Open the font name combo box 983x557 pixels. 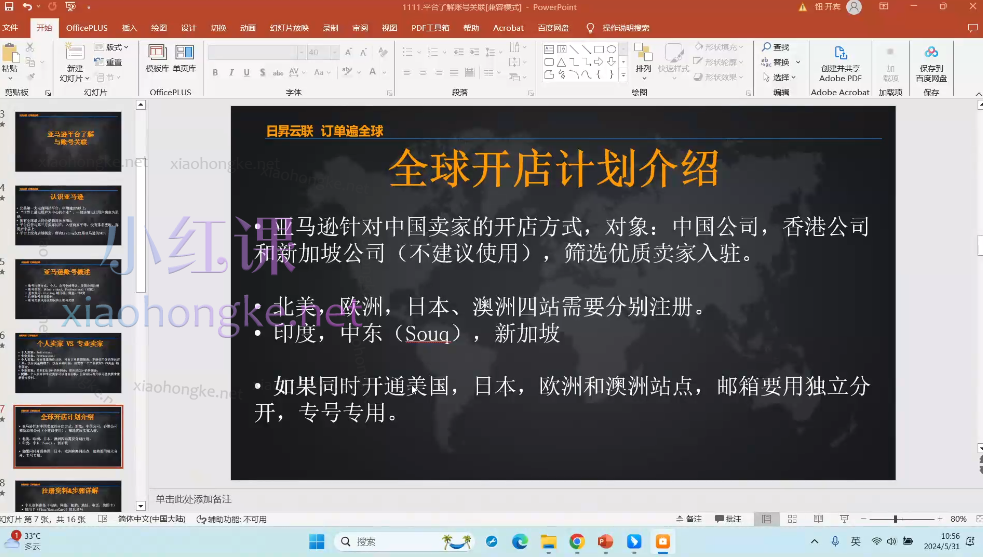[256, 52]
